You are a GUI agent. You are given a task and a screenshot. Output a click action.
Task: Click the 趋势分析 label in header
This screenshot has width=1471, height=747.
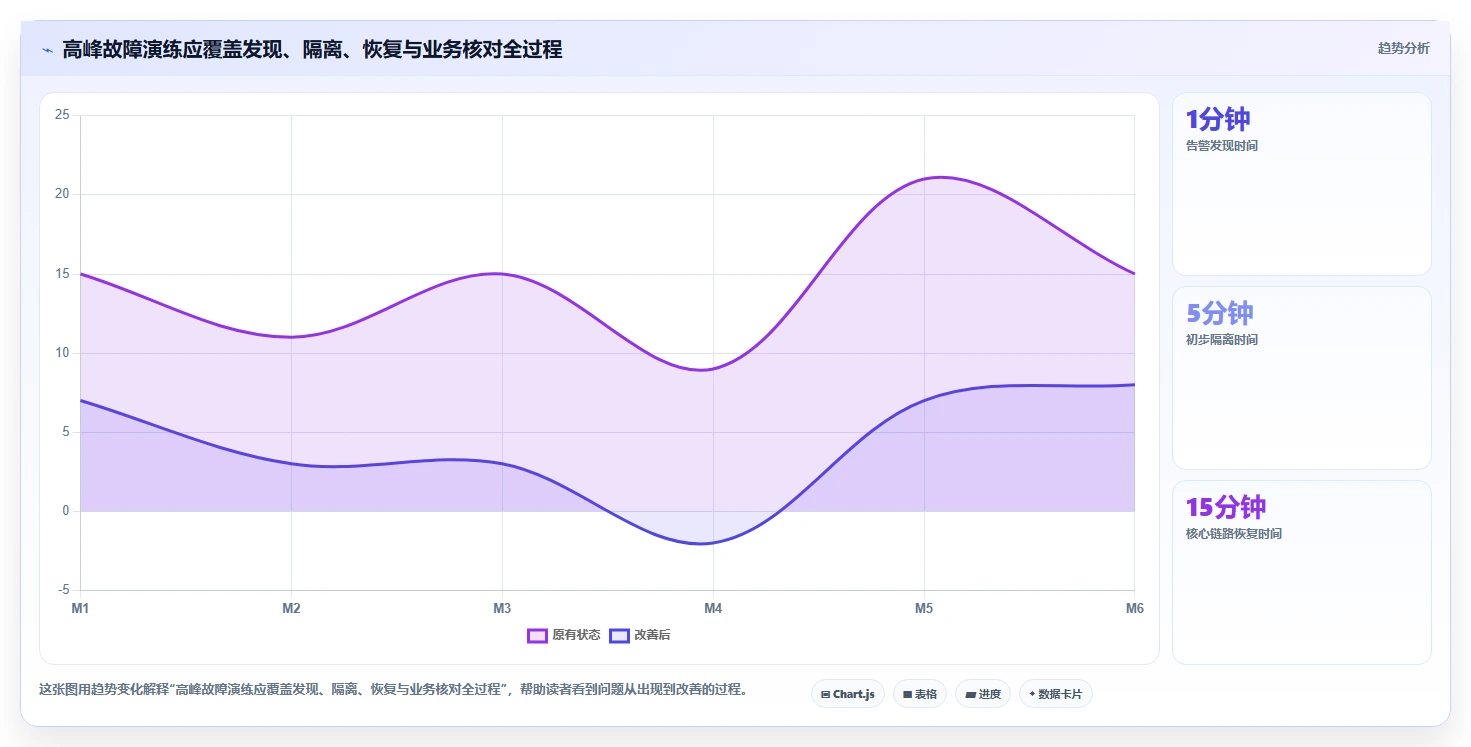(x=1403, y=48)
